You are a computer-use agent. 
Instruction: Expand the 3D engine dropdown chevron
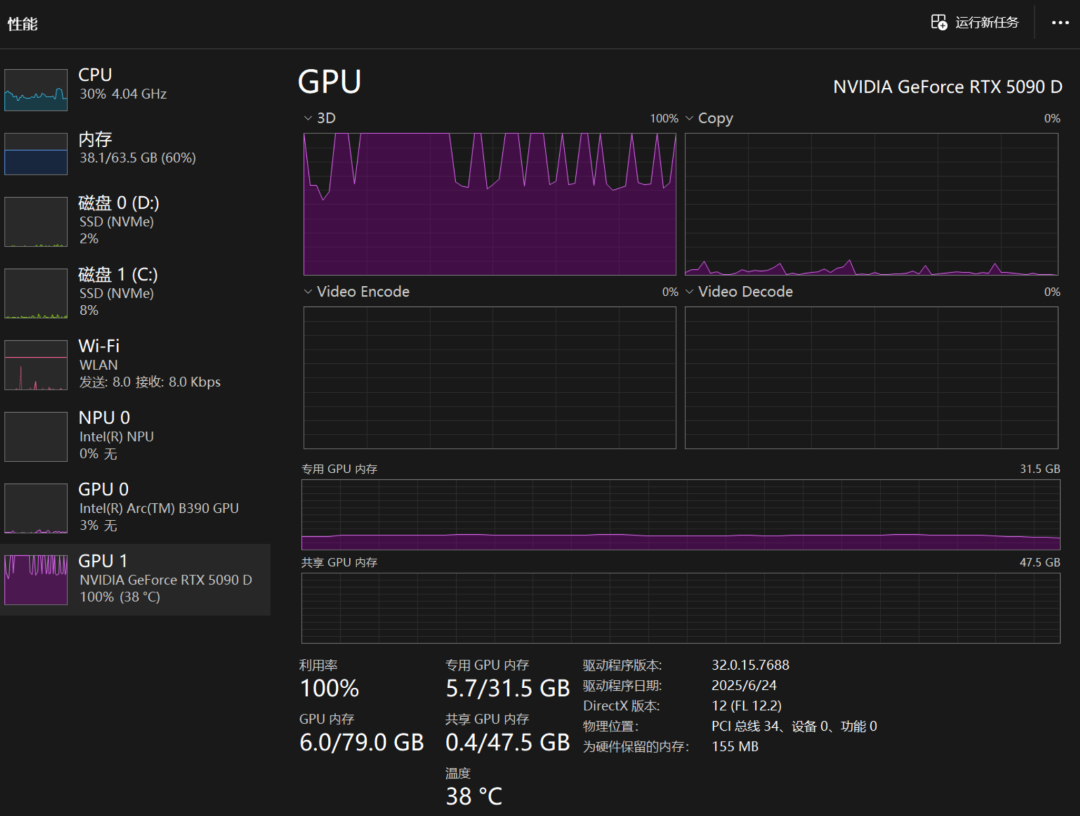(x=308, y=118)
